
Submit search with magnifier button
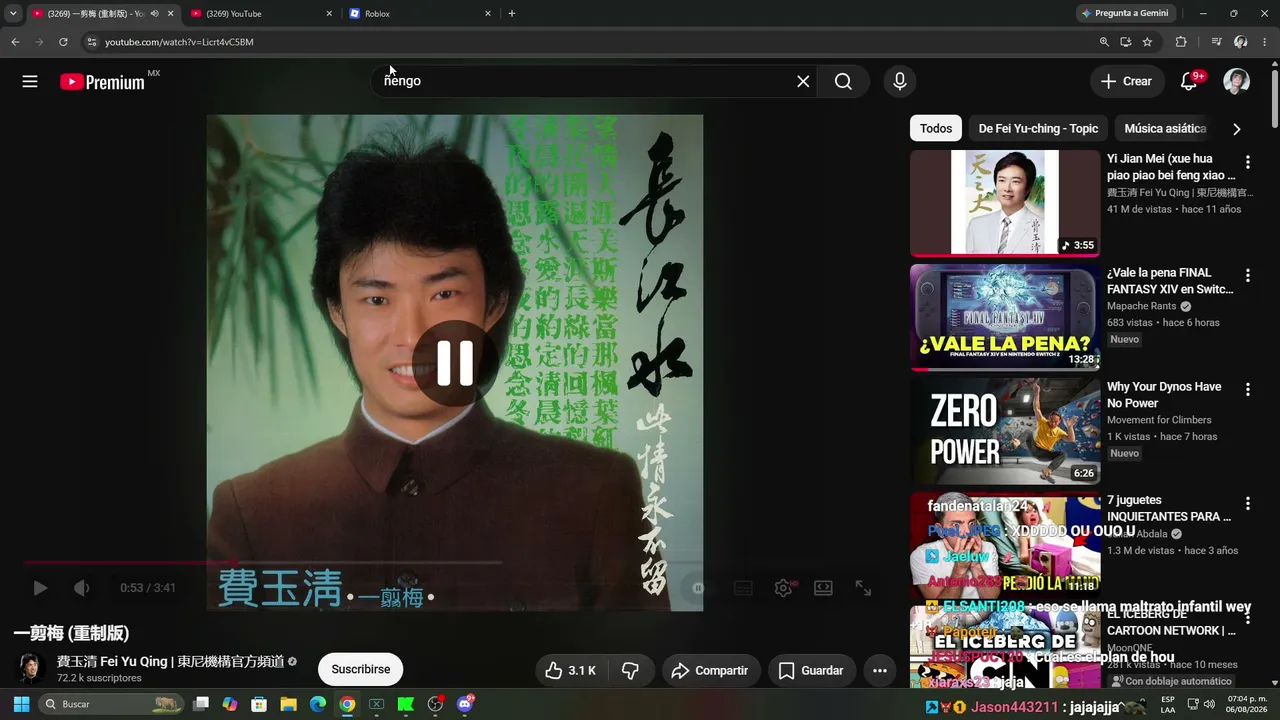tap(843, 81)
